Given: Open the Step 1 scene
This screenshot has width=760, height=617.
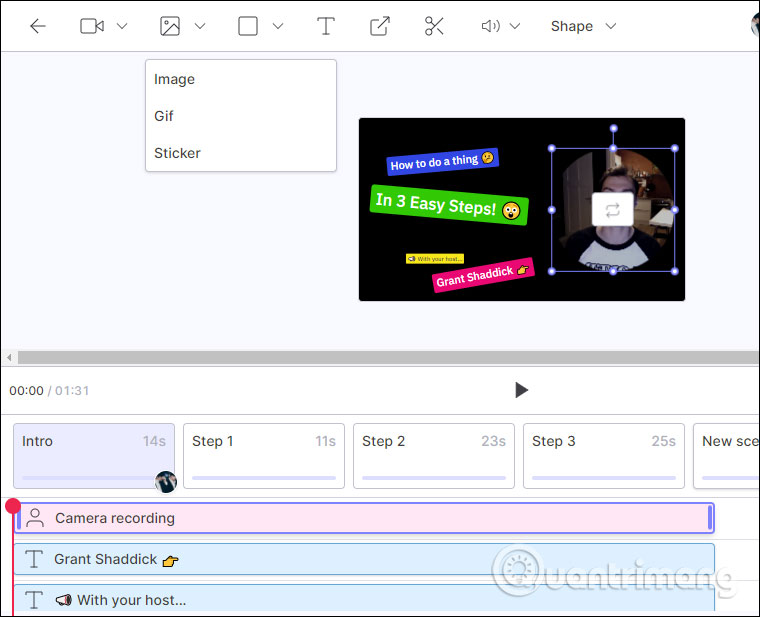Looking at the screenshot, I should (x=263, y=455).
